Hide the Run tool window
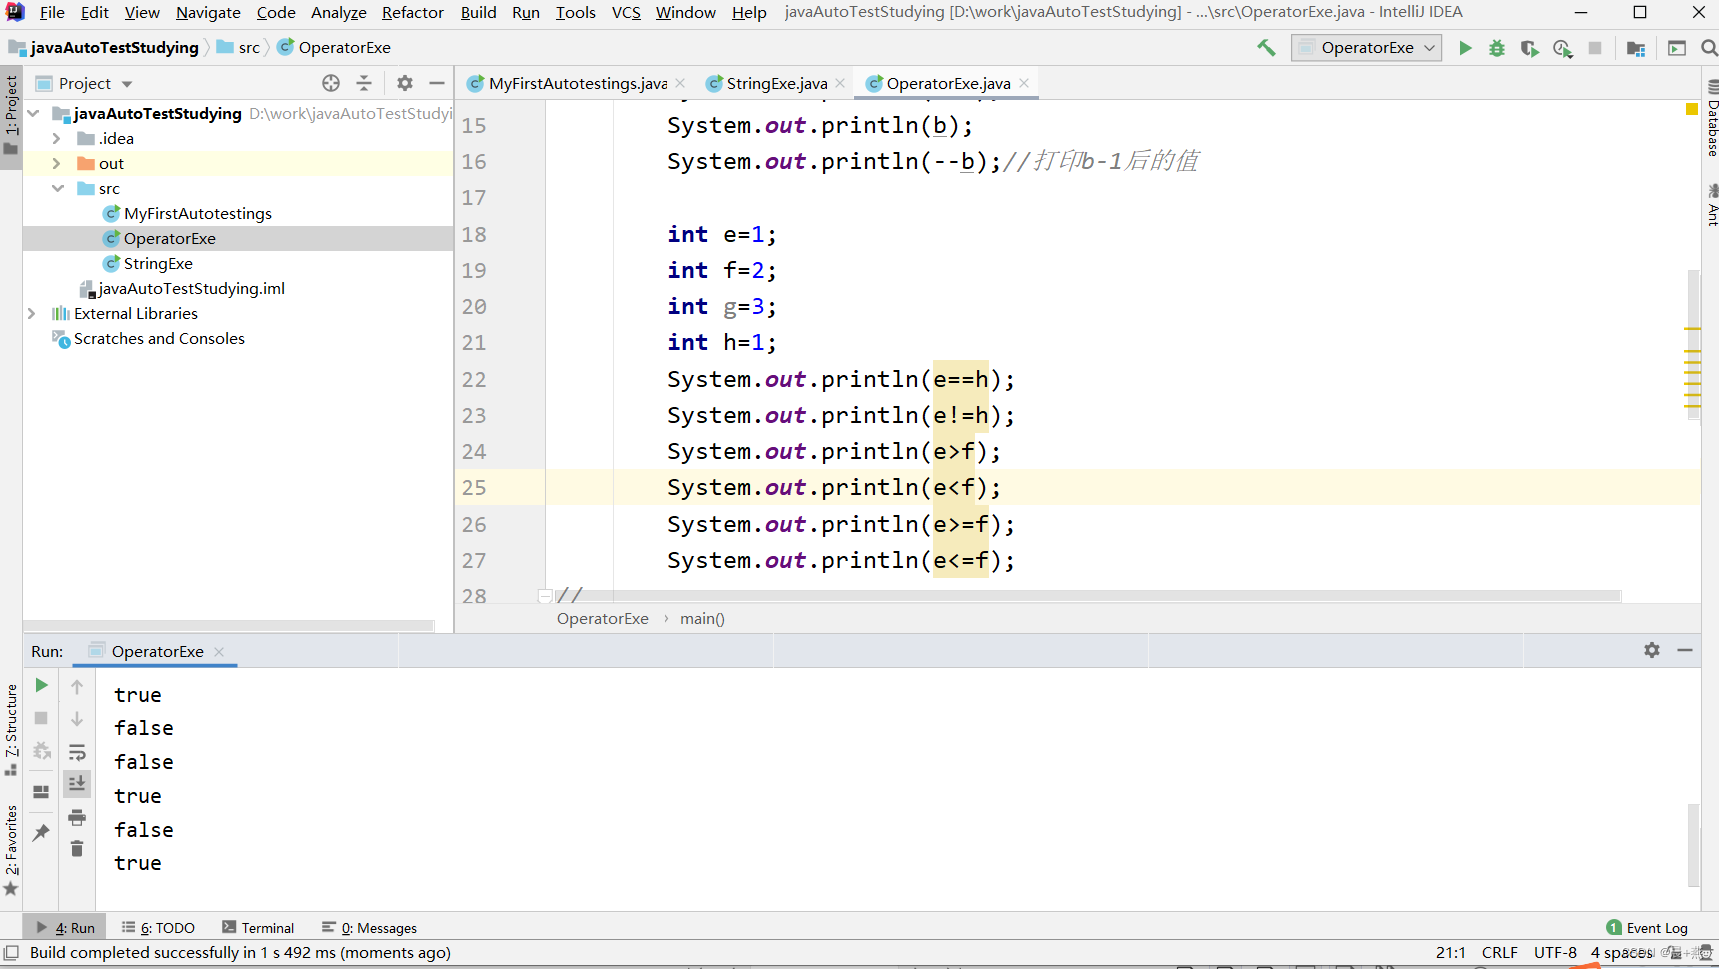Viewport: 1719px width, 969px height. pyautogui.click(x=1685, y=650)
